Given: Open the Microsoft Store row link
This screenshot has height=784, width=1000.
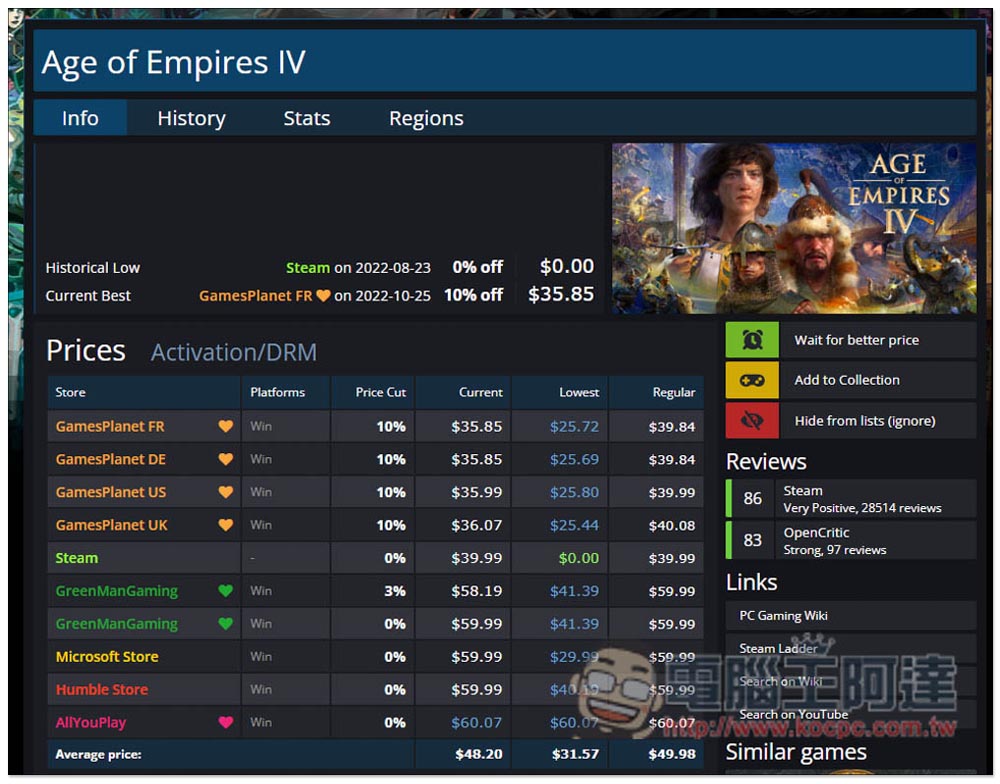Looking at the screenshot, I should [x=107, y=656].
